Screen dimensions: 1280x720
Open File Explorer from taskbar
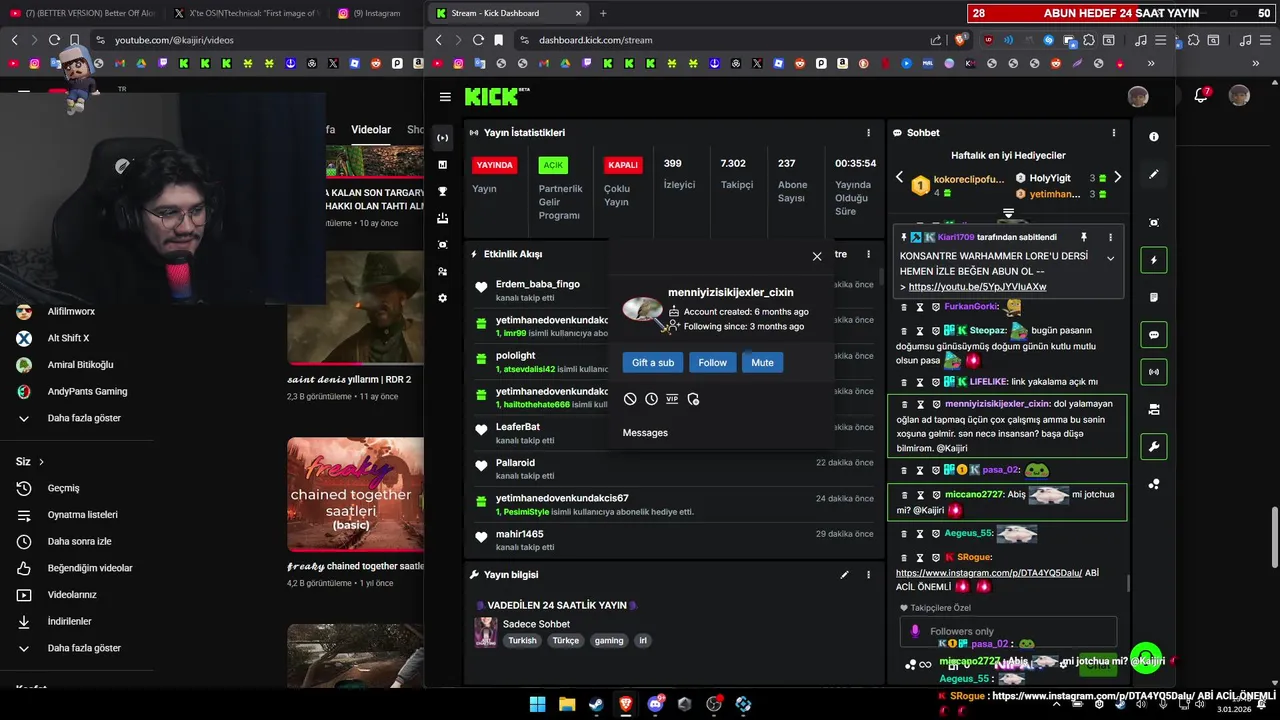(x=566, y=704)
